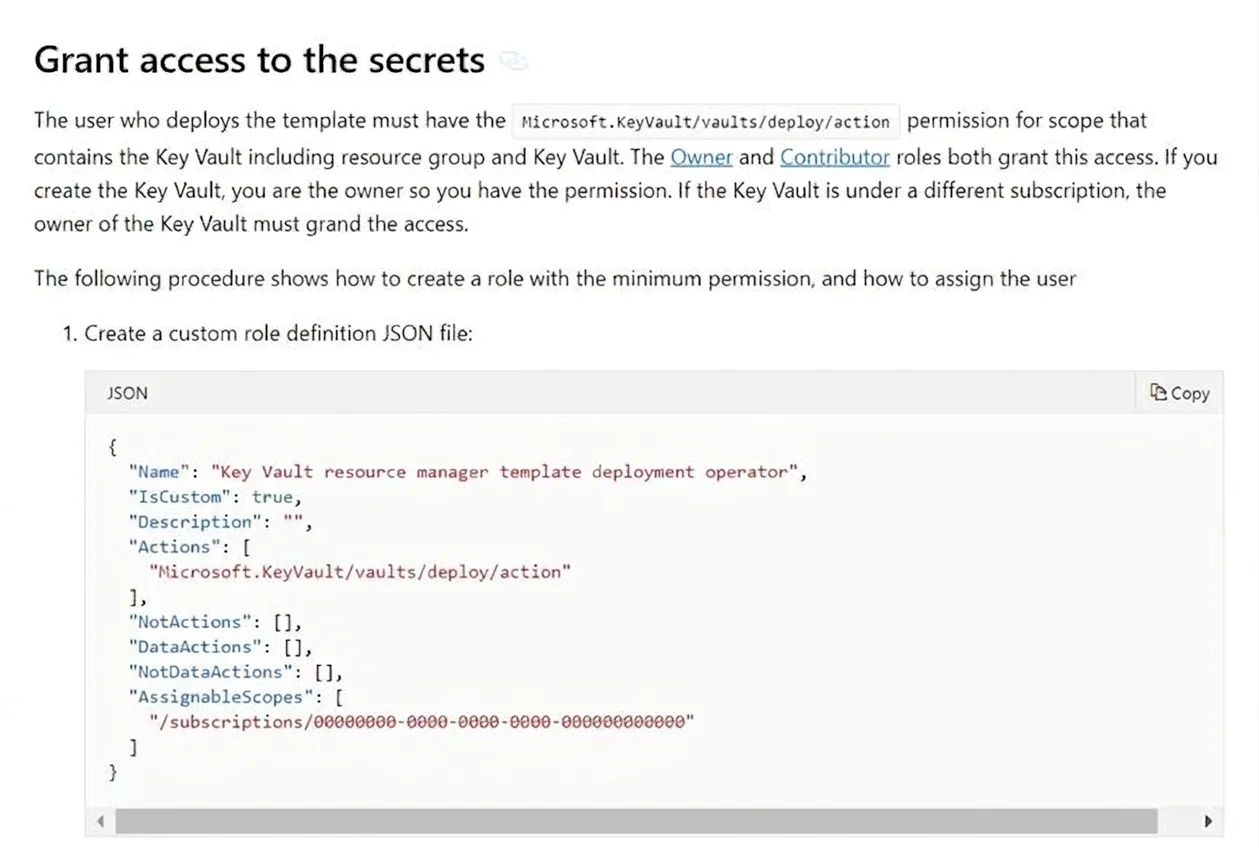Click the right arrow of the code scrollbar

[x=1208, y=822]
